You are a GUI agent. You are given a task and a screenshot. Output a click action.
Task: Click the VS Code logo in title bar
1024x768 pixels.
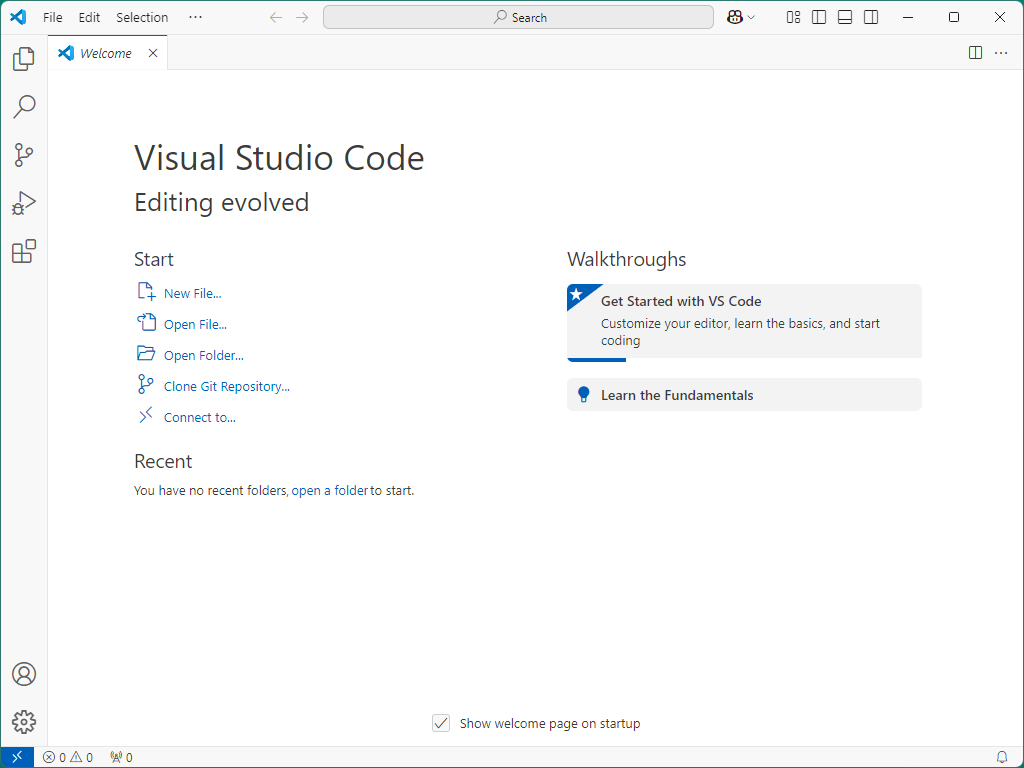tap(18, 17)
